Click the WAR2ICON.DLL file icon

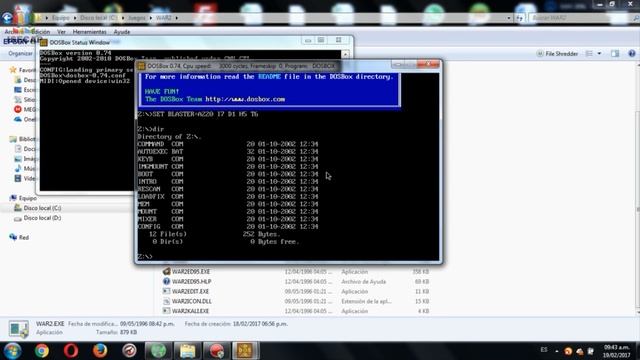(x=166, y=301)
